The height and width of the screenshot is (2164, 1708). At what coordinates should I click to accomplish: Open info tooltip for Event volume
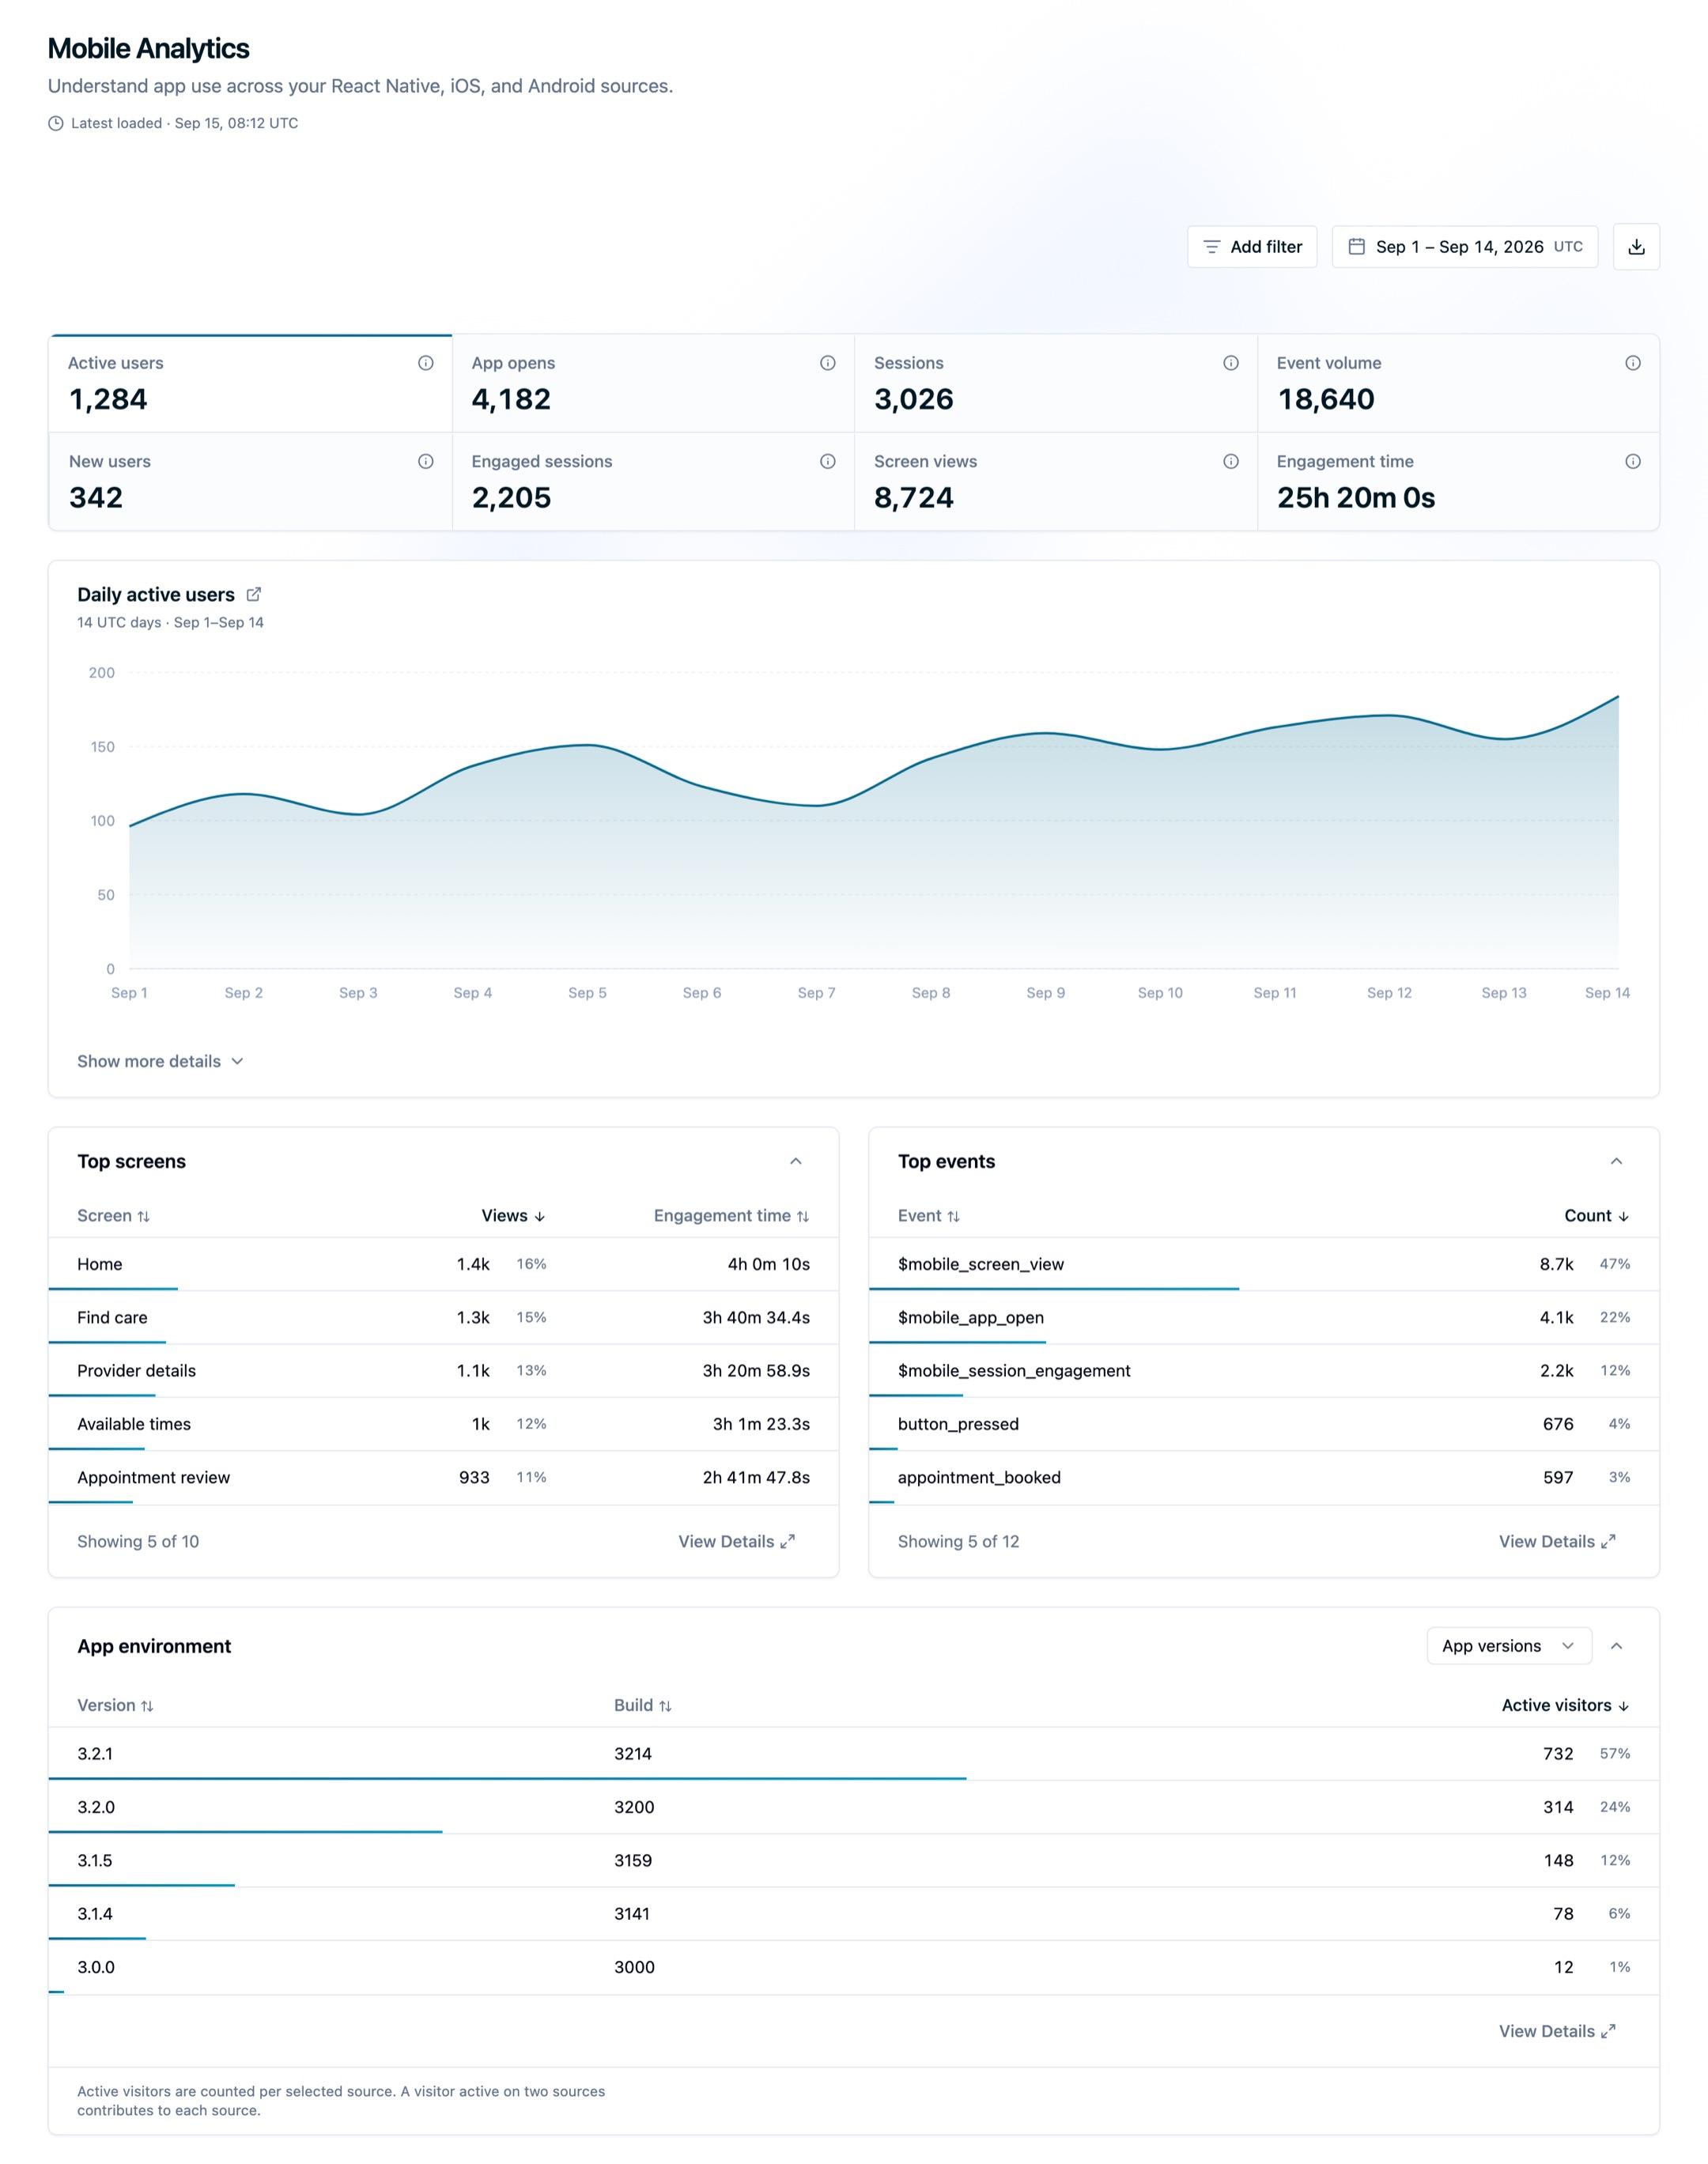(1633, 363)
